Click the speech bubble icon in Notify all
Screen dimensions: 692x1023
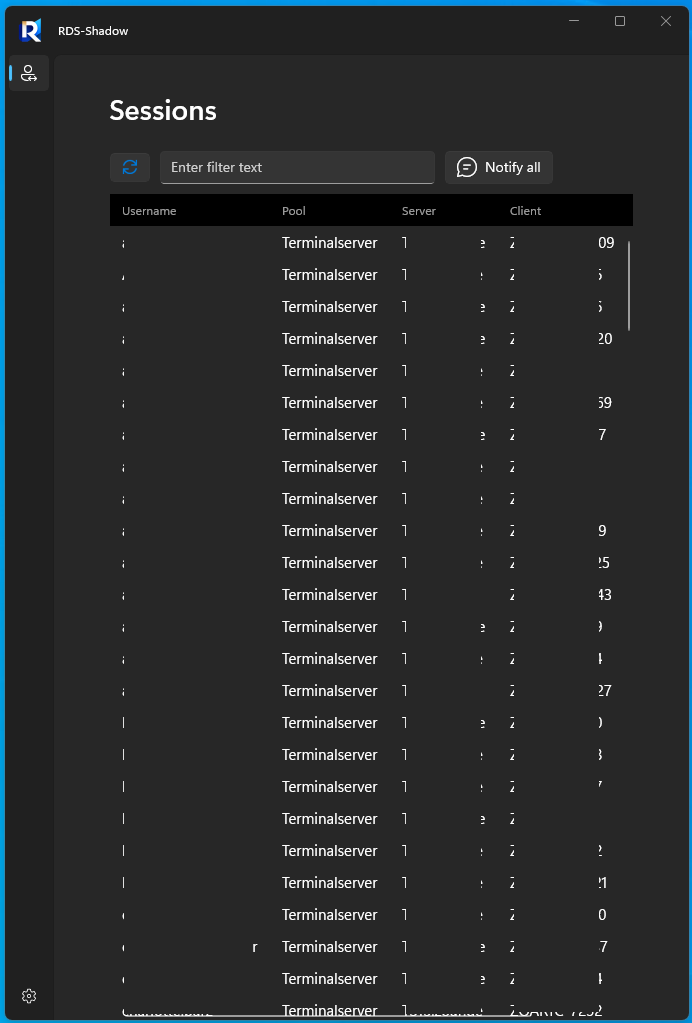(x=467, y=167)
